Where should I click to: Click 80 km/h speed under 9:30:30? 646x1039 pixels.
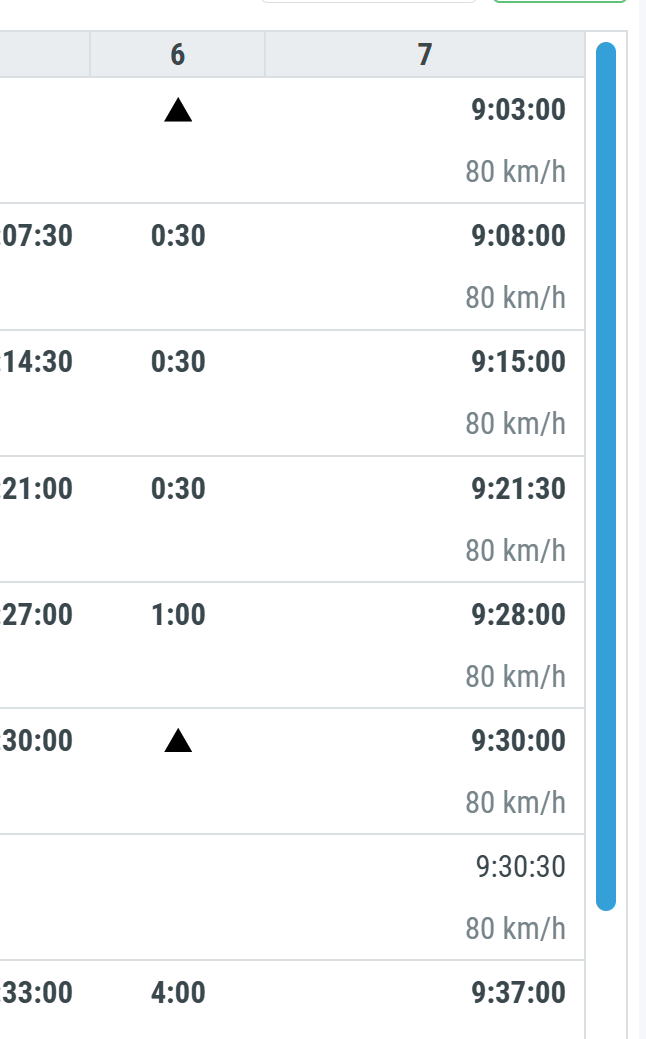tap(515, 929)
